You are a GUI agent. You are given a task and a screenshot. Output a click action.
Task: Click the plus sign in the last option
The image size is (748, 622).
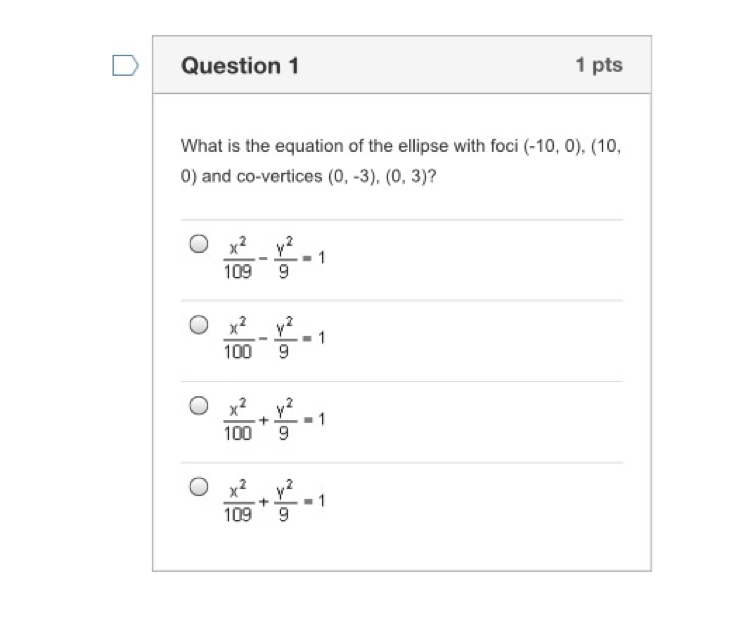[264, 501]
